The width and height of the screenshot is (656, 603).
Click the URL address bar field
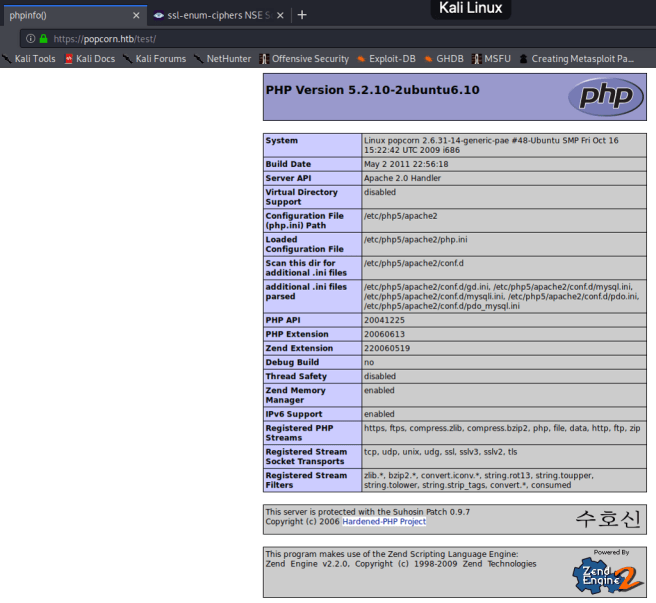(x=300, y=38)
